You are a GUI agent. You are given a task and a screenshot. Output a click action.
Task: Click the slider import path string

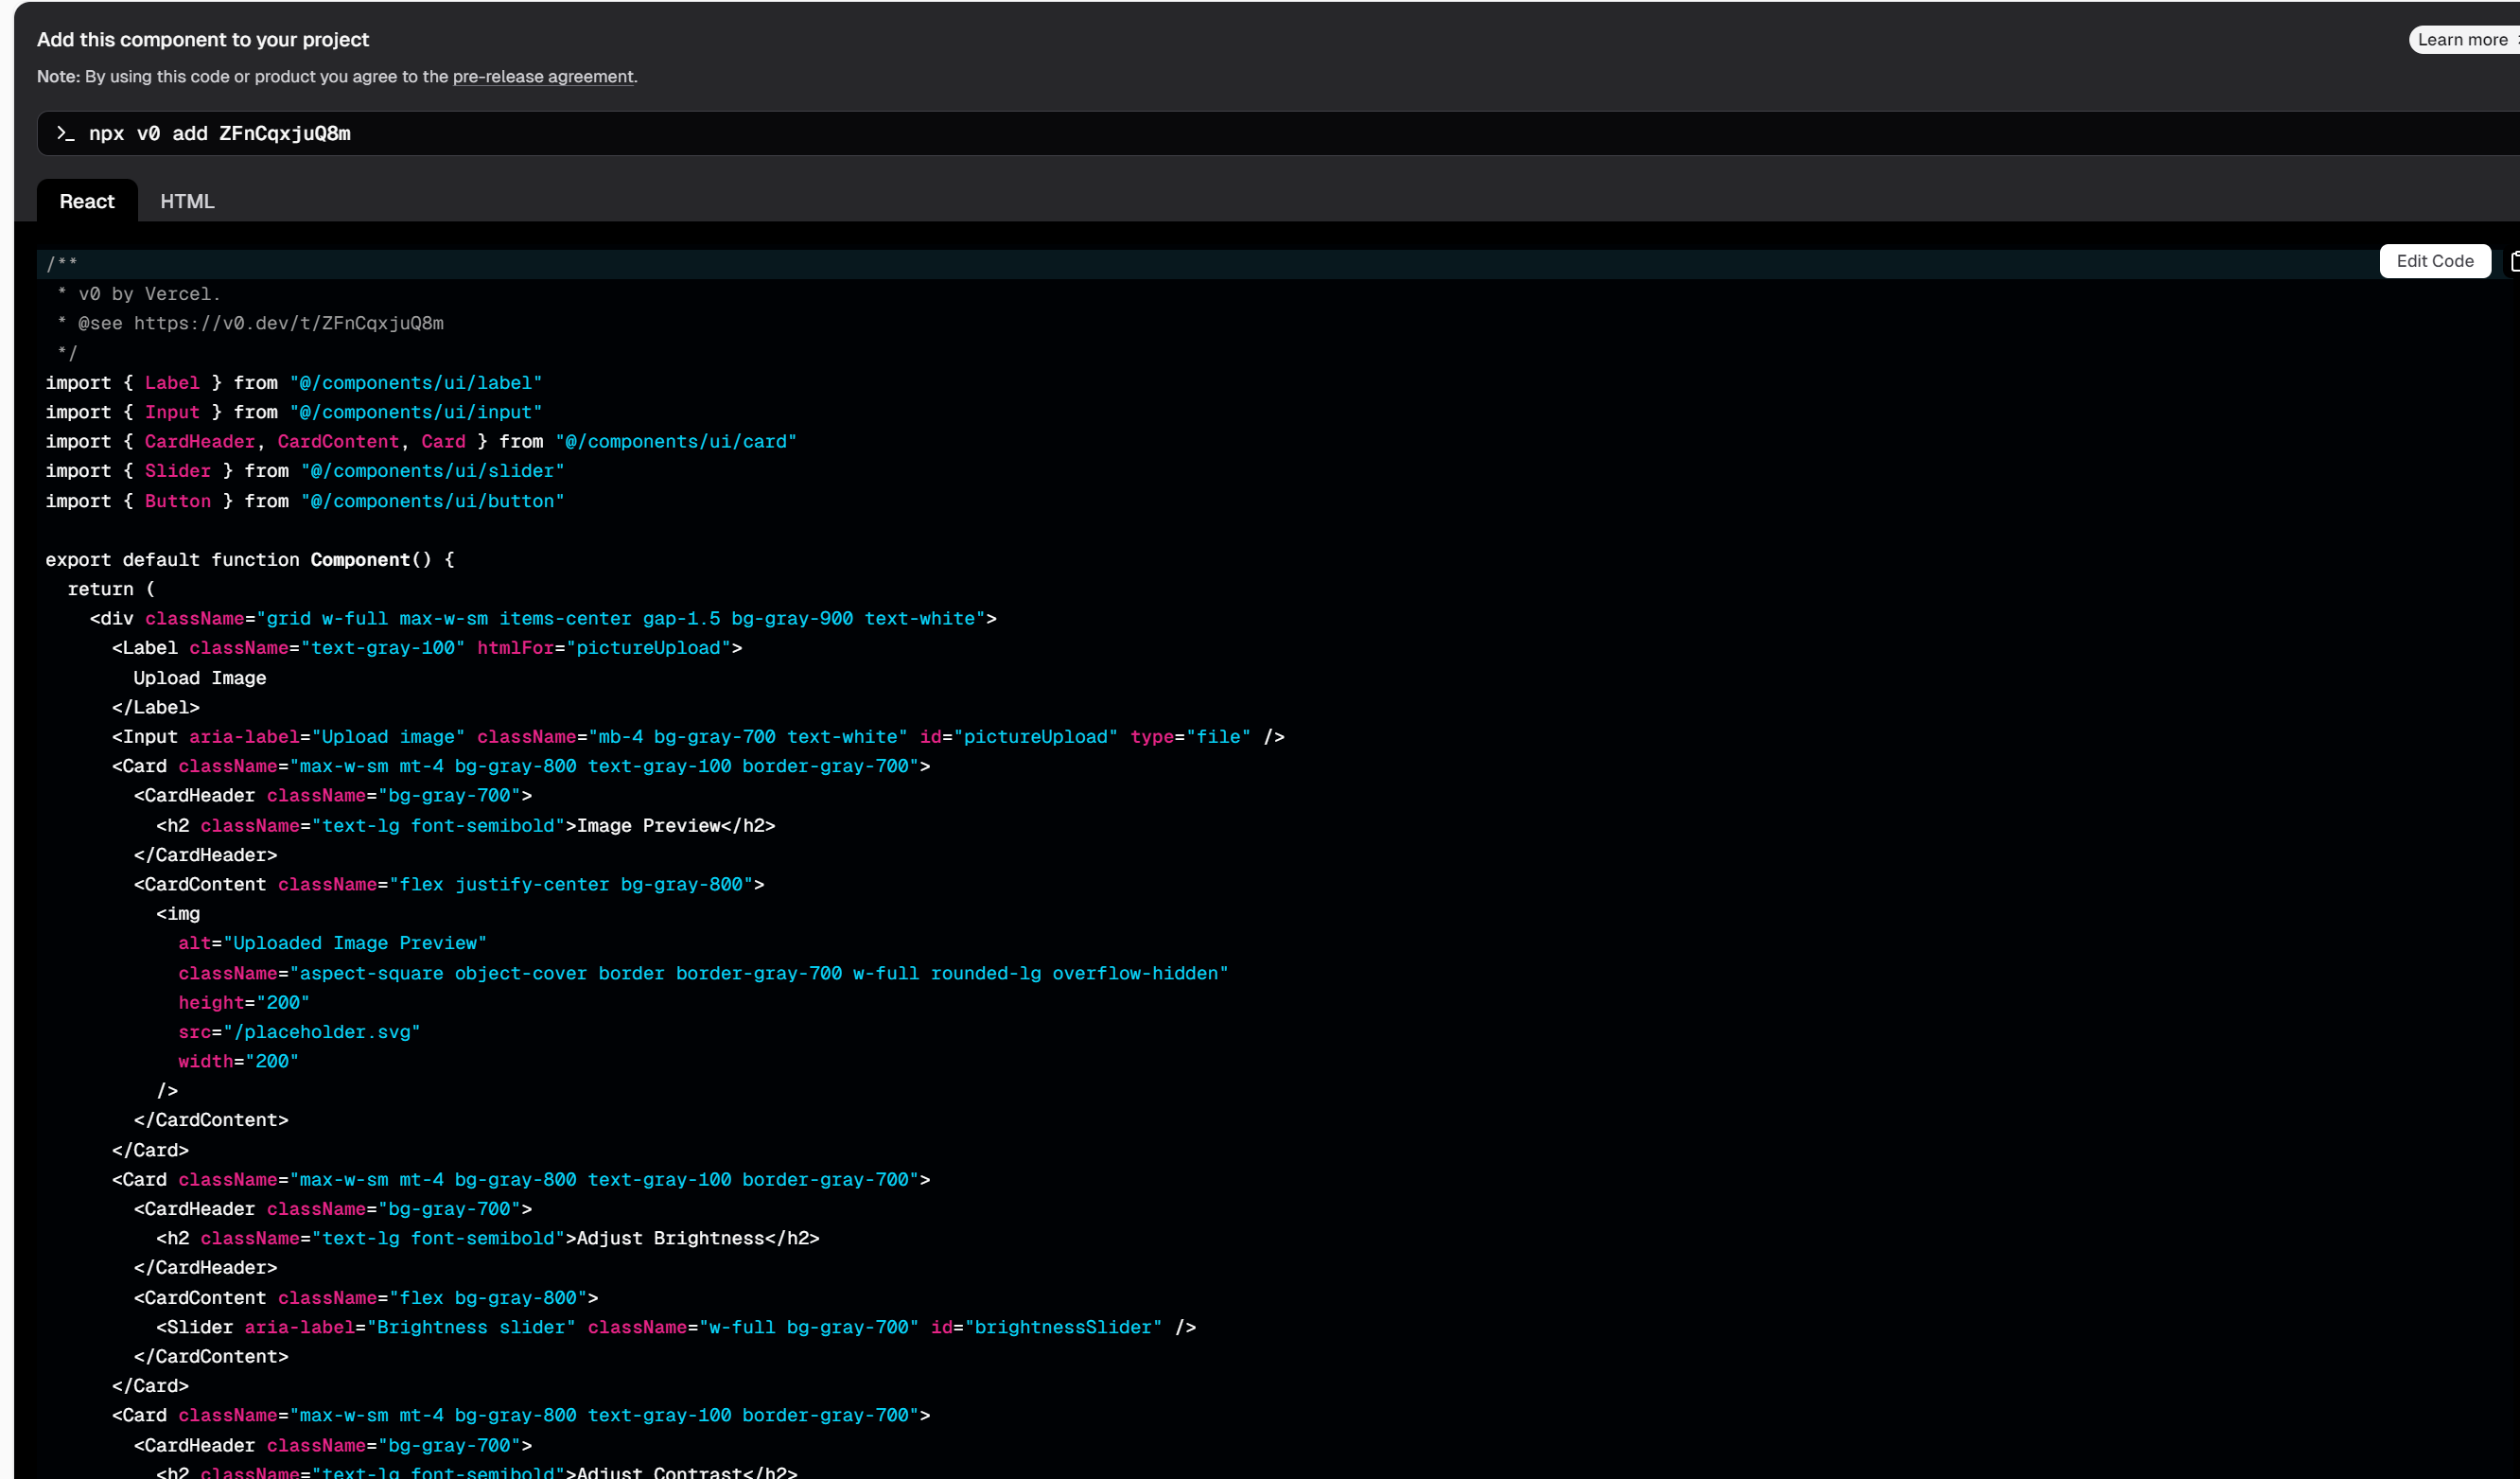click(x=432, y=471)
